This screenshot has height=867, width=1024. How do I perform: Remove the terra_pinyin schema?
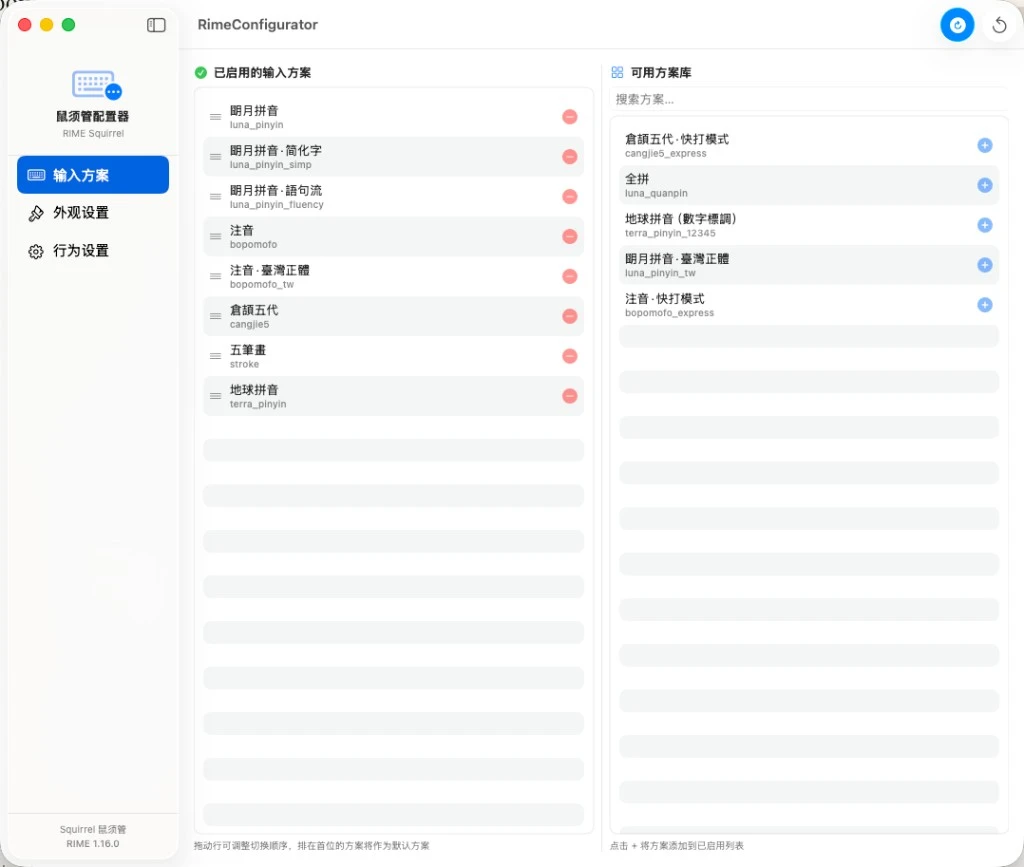[x=569, y=396]
